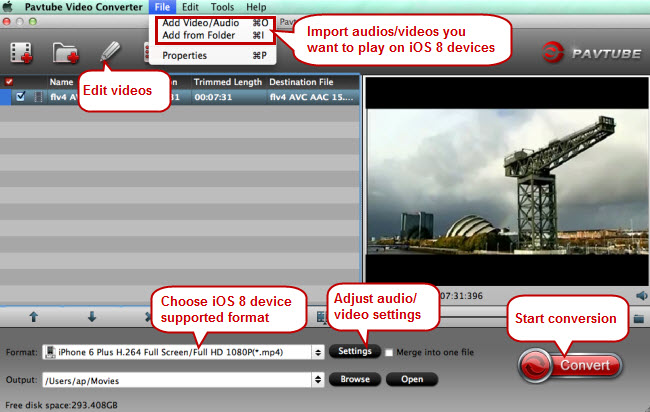
Task: Click the destination cell flv4 AVC AAC 15...
Action: click(312, 97)
